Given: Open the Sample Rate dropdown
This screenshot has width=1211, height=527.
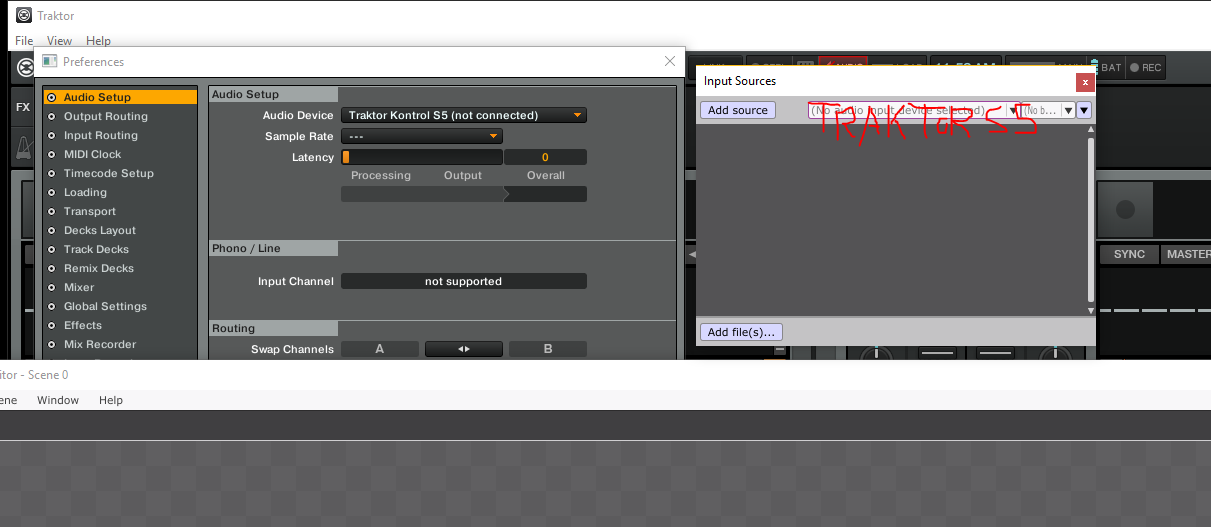Looking at the screenshot, I should [422, 136].
